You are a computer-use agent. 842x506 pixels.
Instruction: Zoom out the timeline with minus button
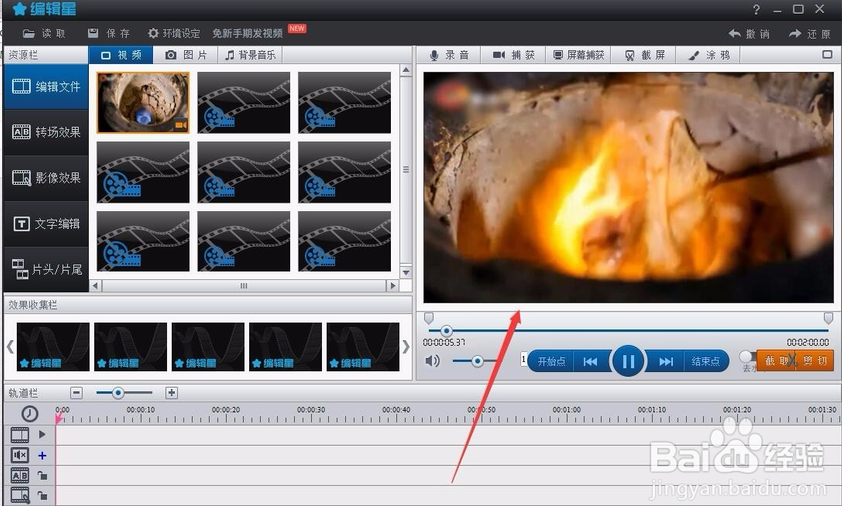click(x=76, y=393)
